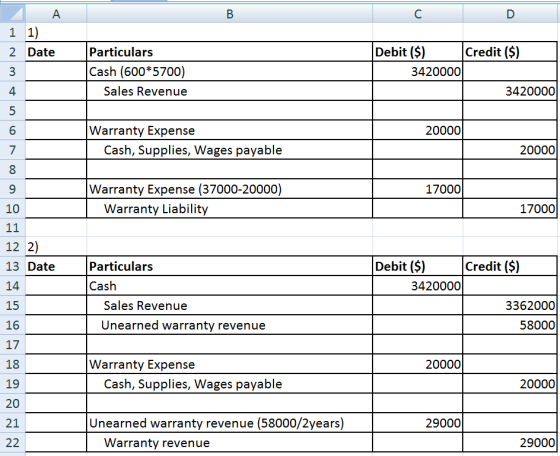The image size is (560, 456).
Task: Click 'Date' header in row 2
Action: tap(56, 52)
